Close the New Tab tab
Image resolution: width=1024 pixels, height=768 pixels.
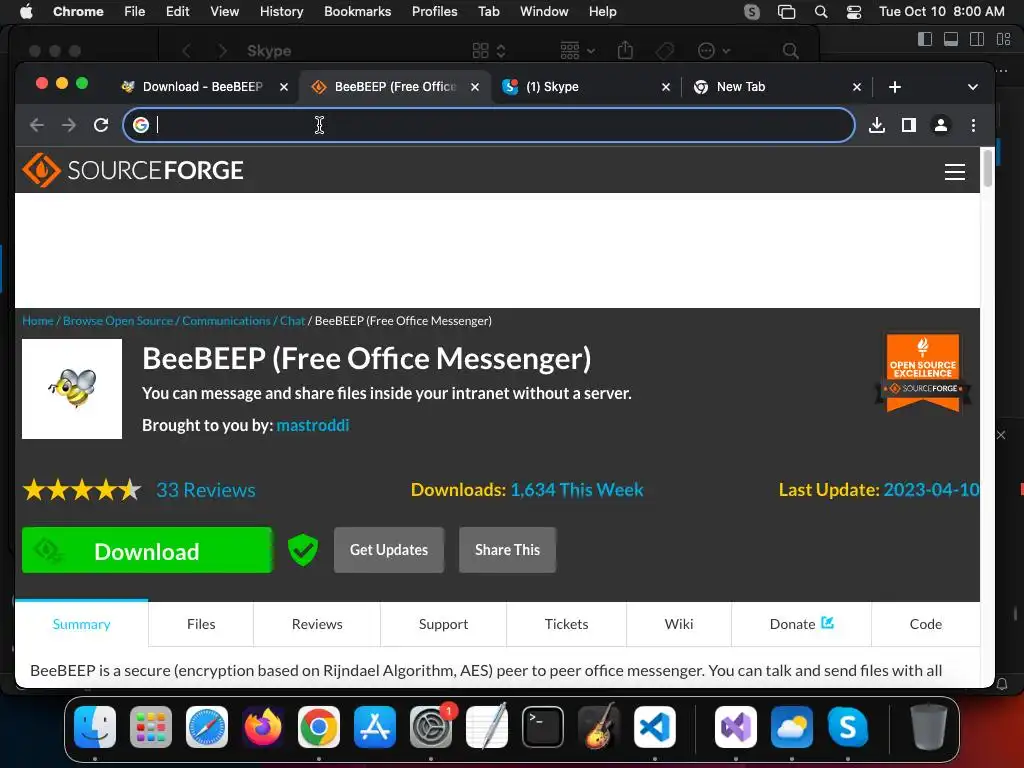tap(857, 87)
